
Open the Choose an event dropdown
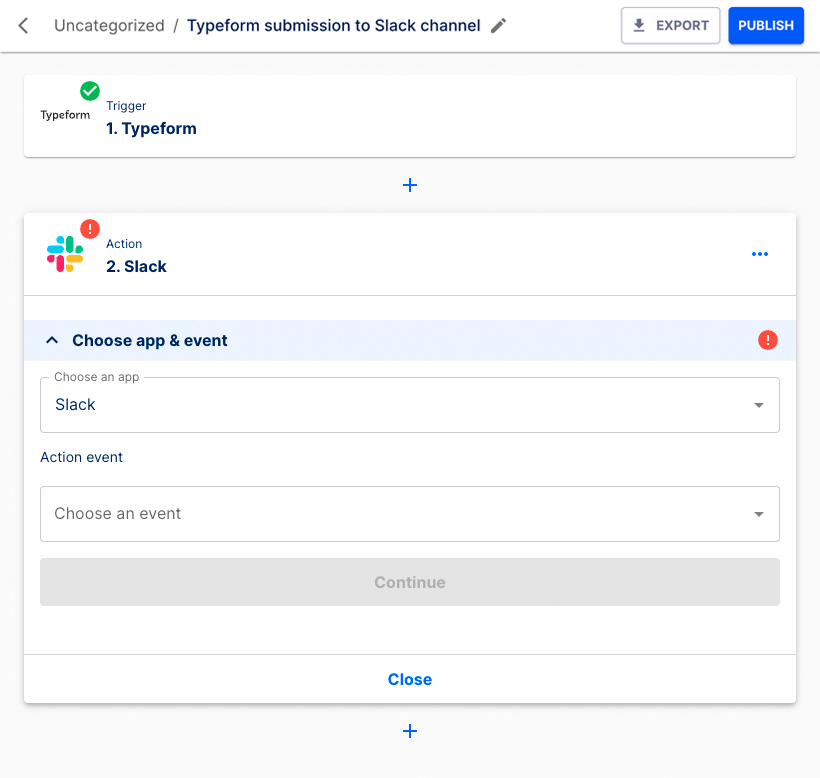(x=410, y=513)
